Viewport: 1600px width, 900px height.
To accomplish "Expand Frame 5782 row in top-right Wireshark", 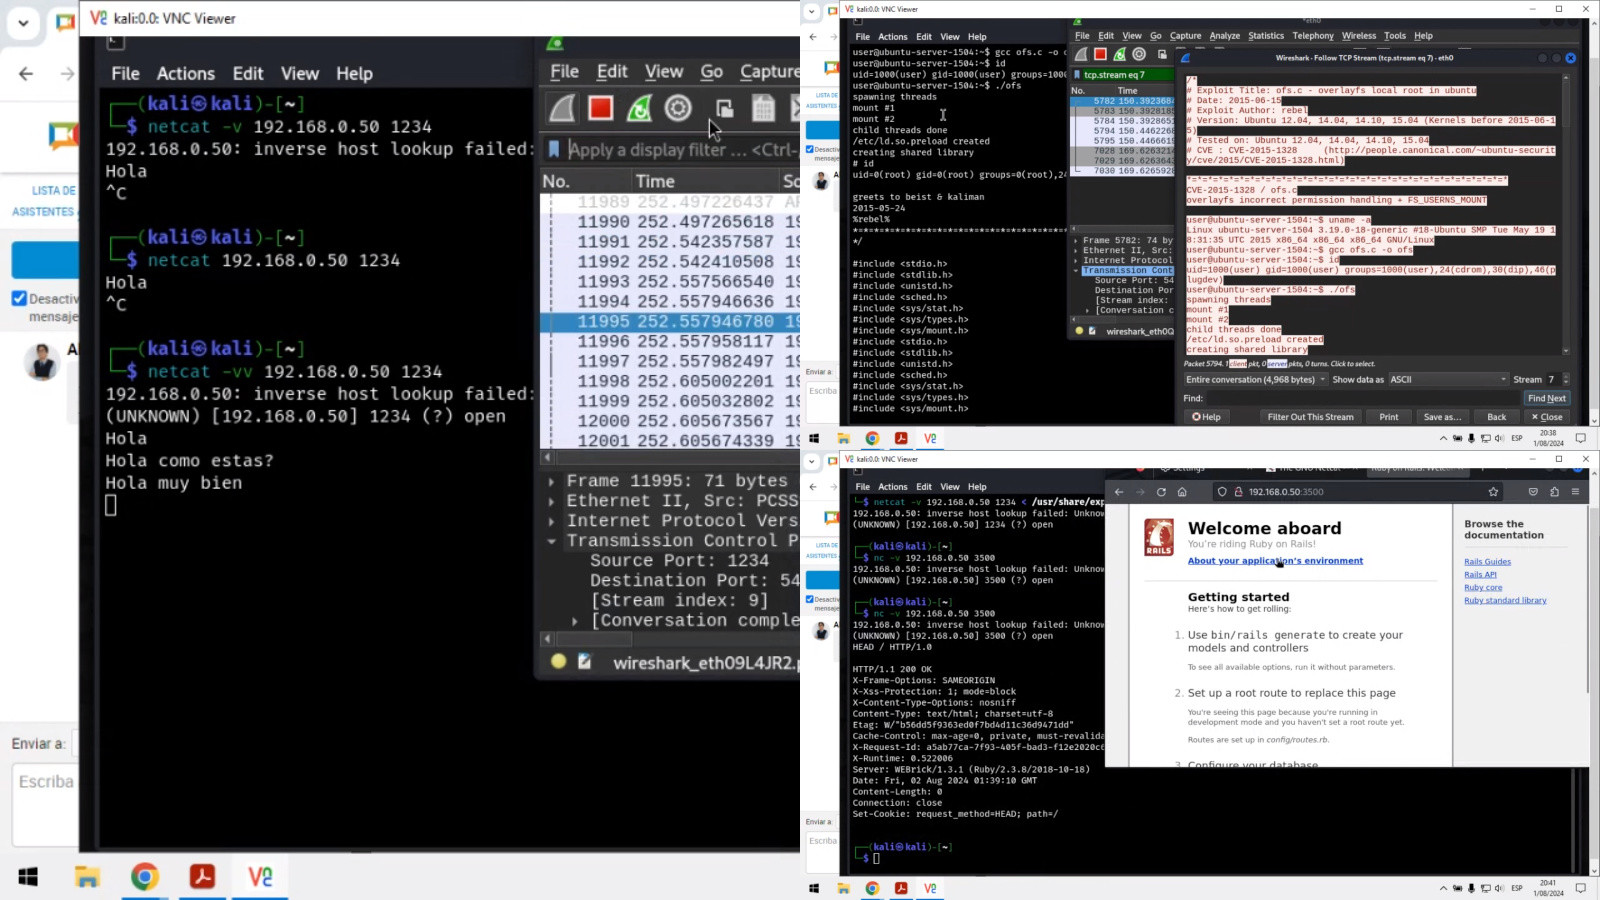I will pyautogui.click(x=1076, y=240).
